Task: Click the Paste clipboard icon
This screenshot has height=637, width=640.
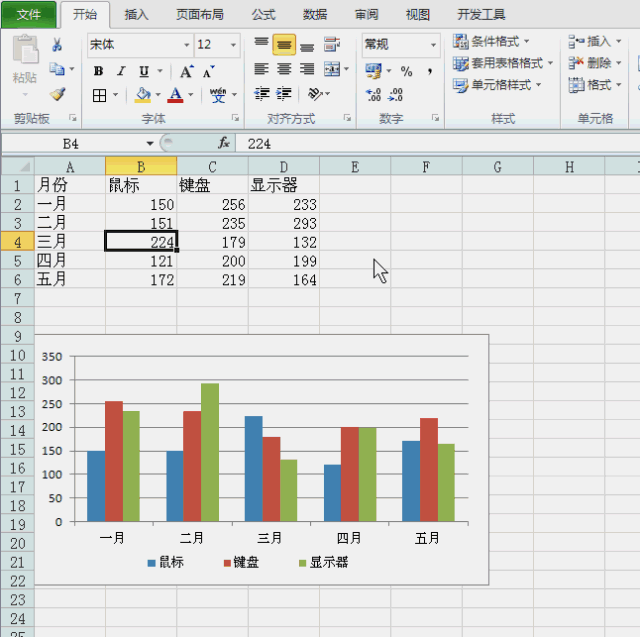Action: 25,49
